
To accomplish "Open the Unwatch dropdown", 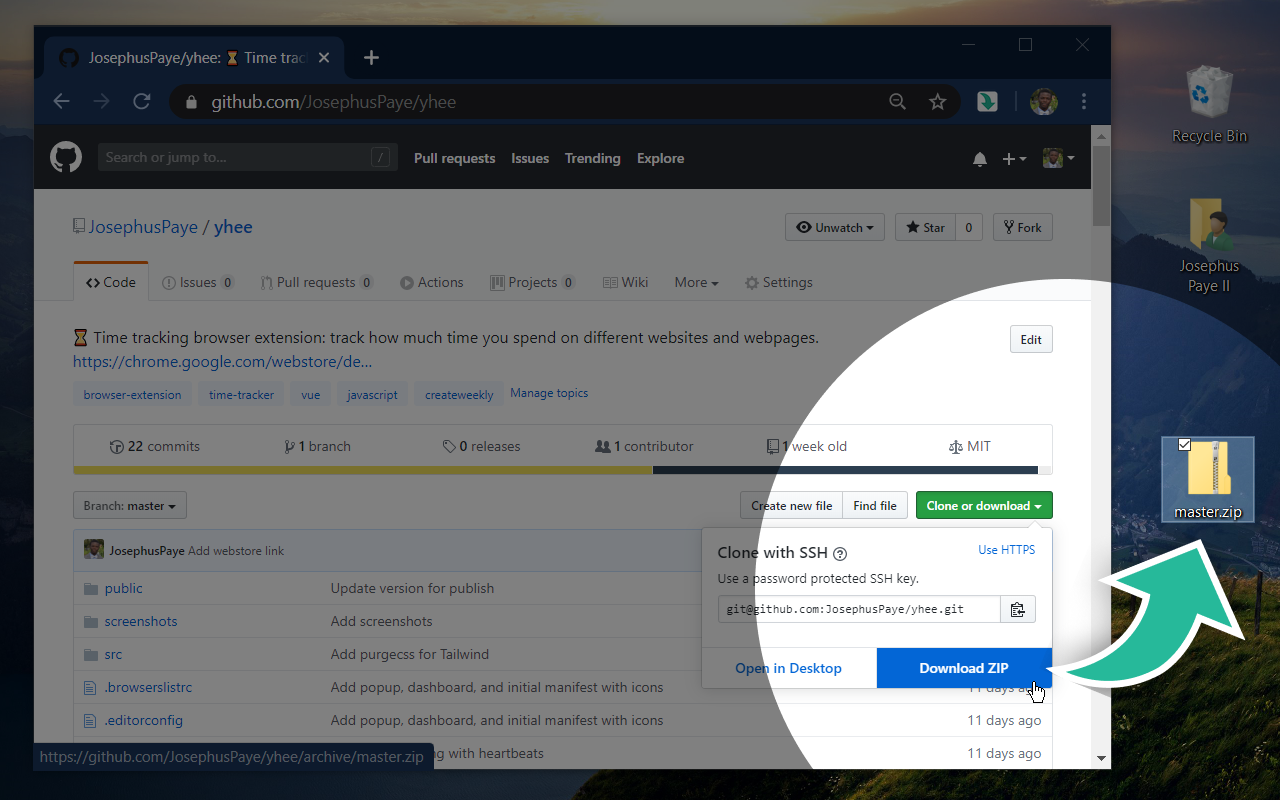I will tap(834, 228).
